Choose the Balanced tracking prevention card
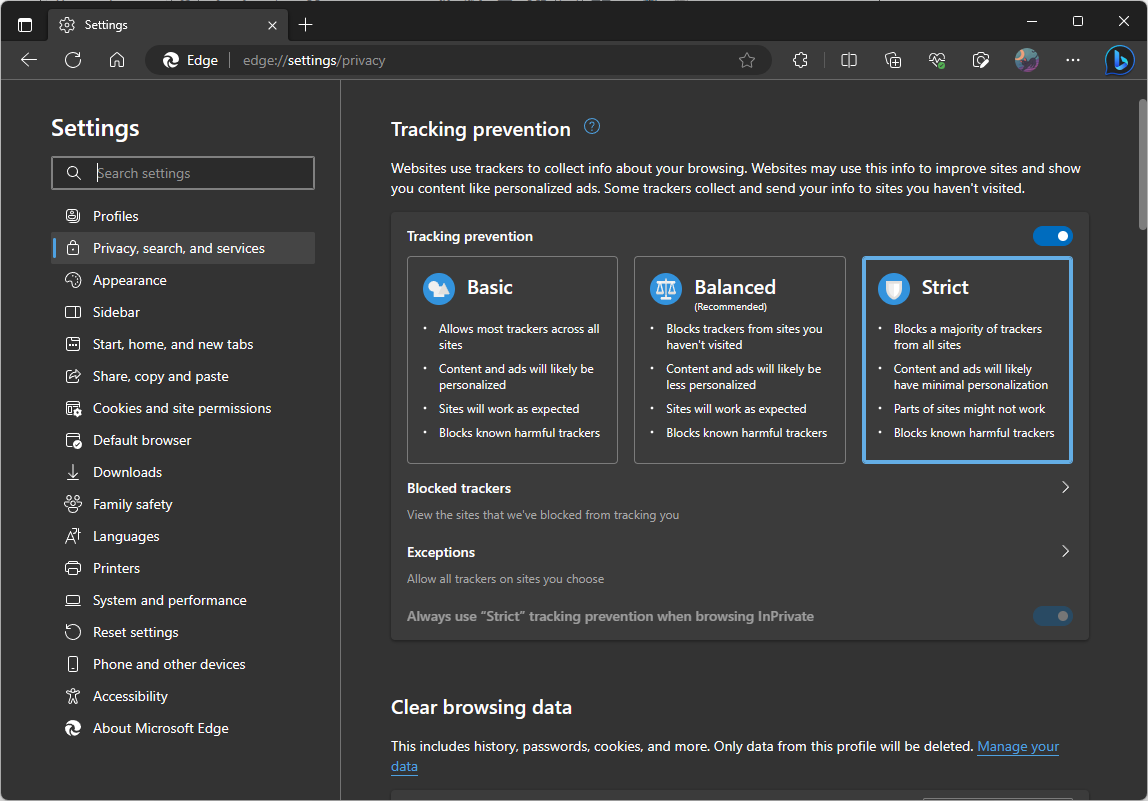The image size is (1148, 801). coord(739,360)
